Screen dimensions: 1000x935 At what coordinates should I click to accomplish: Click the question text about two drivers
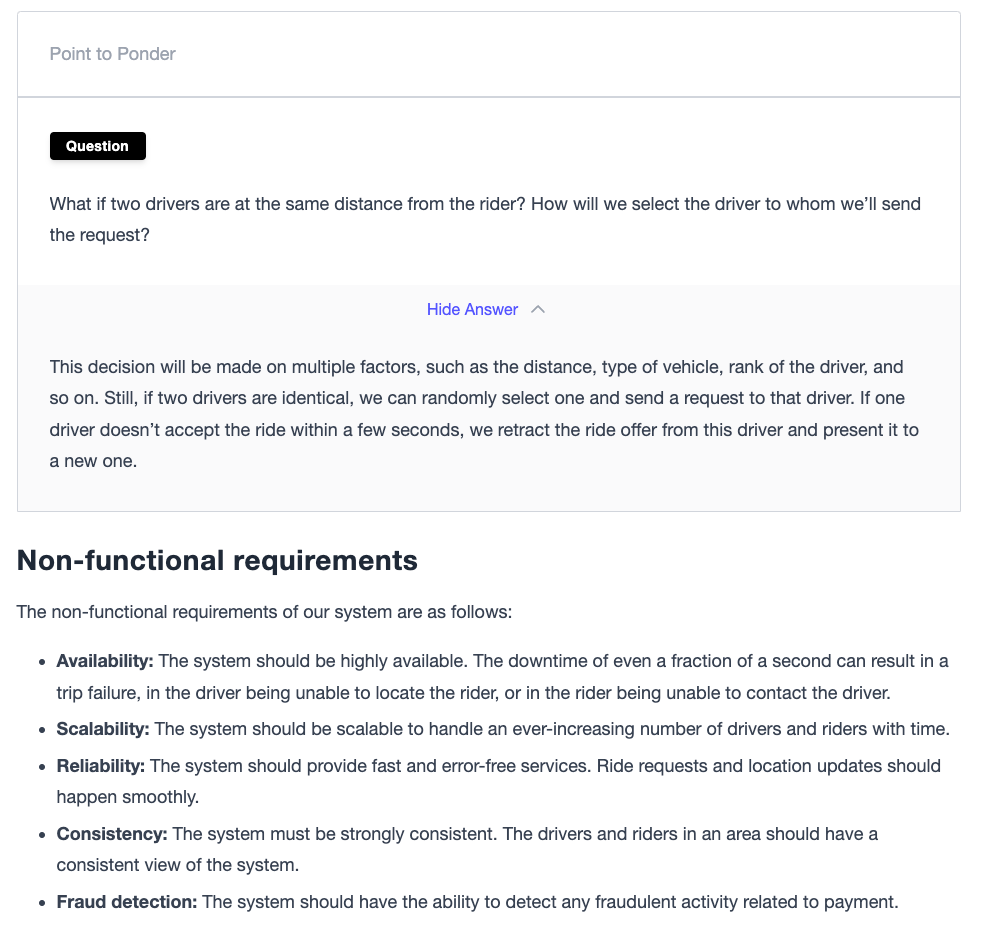485,219
